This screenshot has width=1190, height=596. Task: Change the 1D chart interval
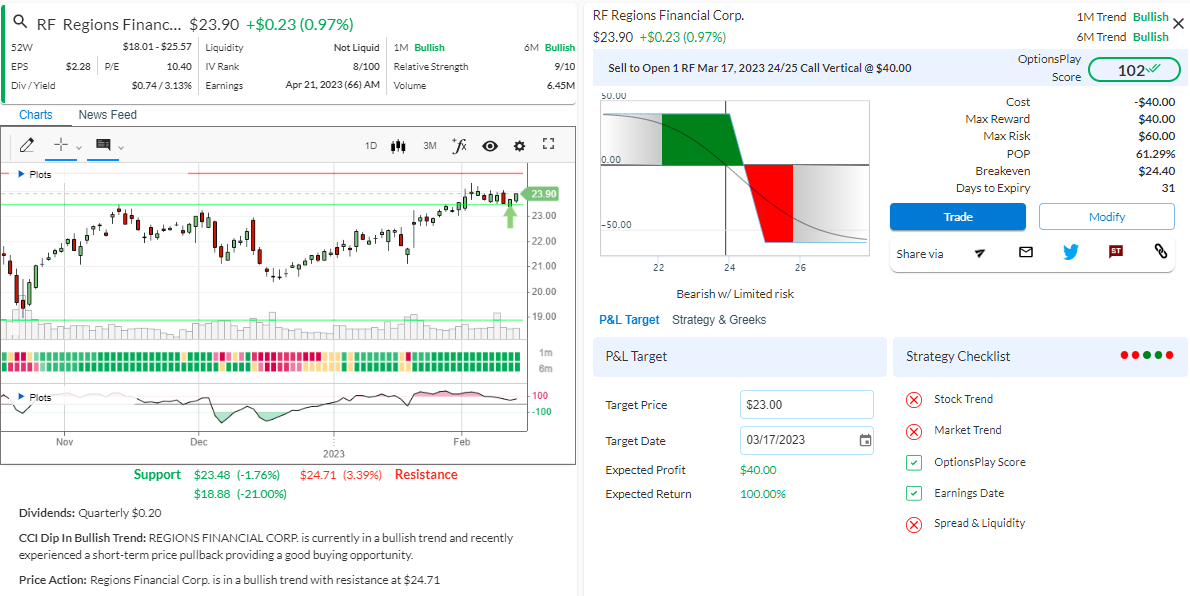371,146
